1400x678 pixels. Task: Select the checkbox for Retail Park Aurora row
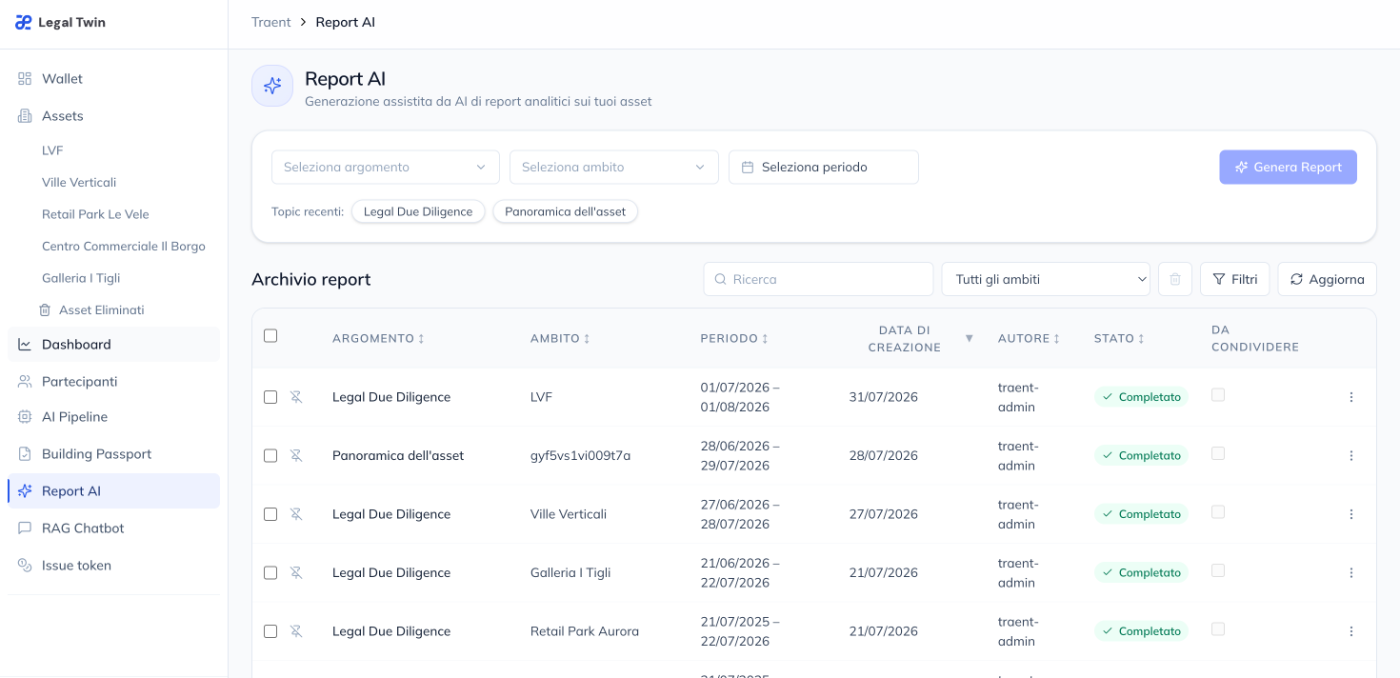[x=270, y=631]
